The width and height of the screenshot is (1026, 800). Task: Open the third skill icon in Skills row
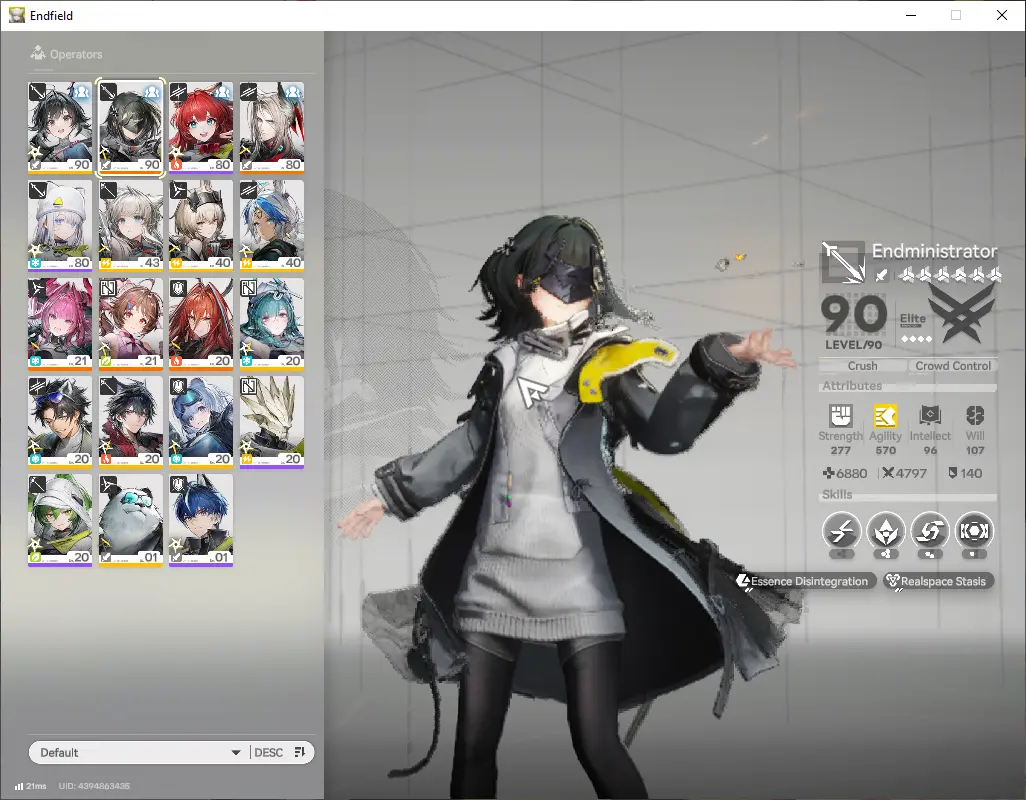coord(930,529)
